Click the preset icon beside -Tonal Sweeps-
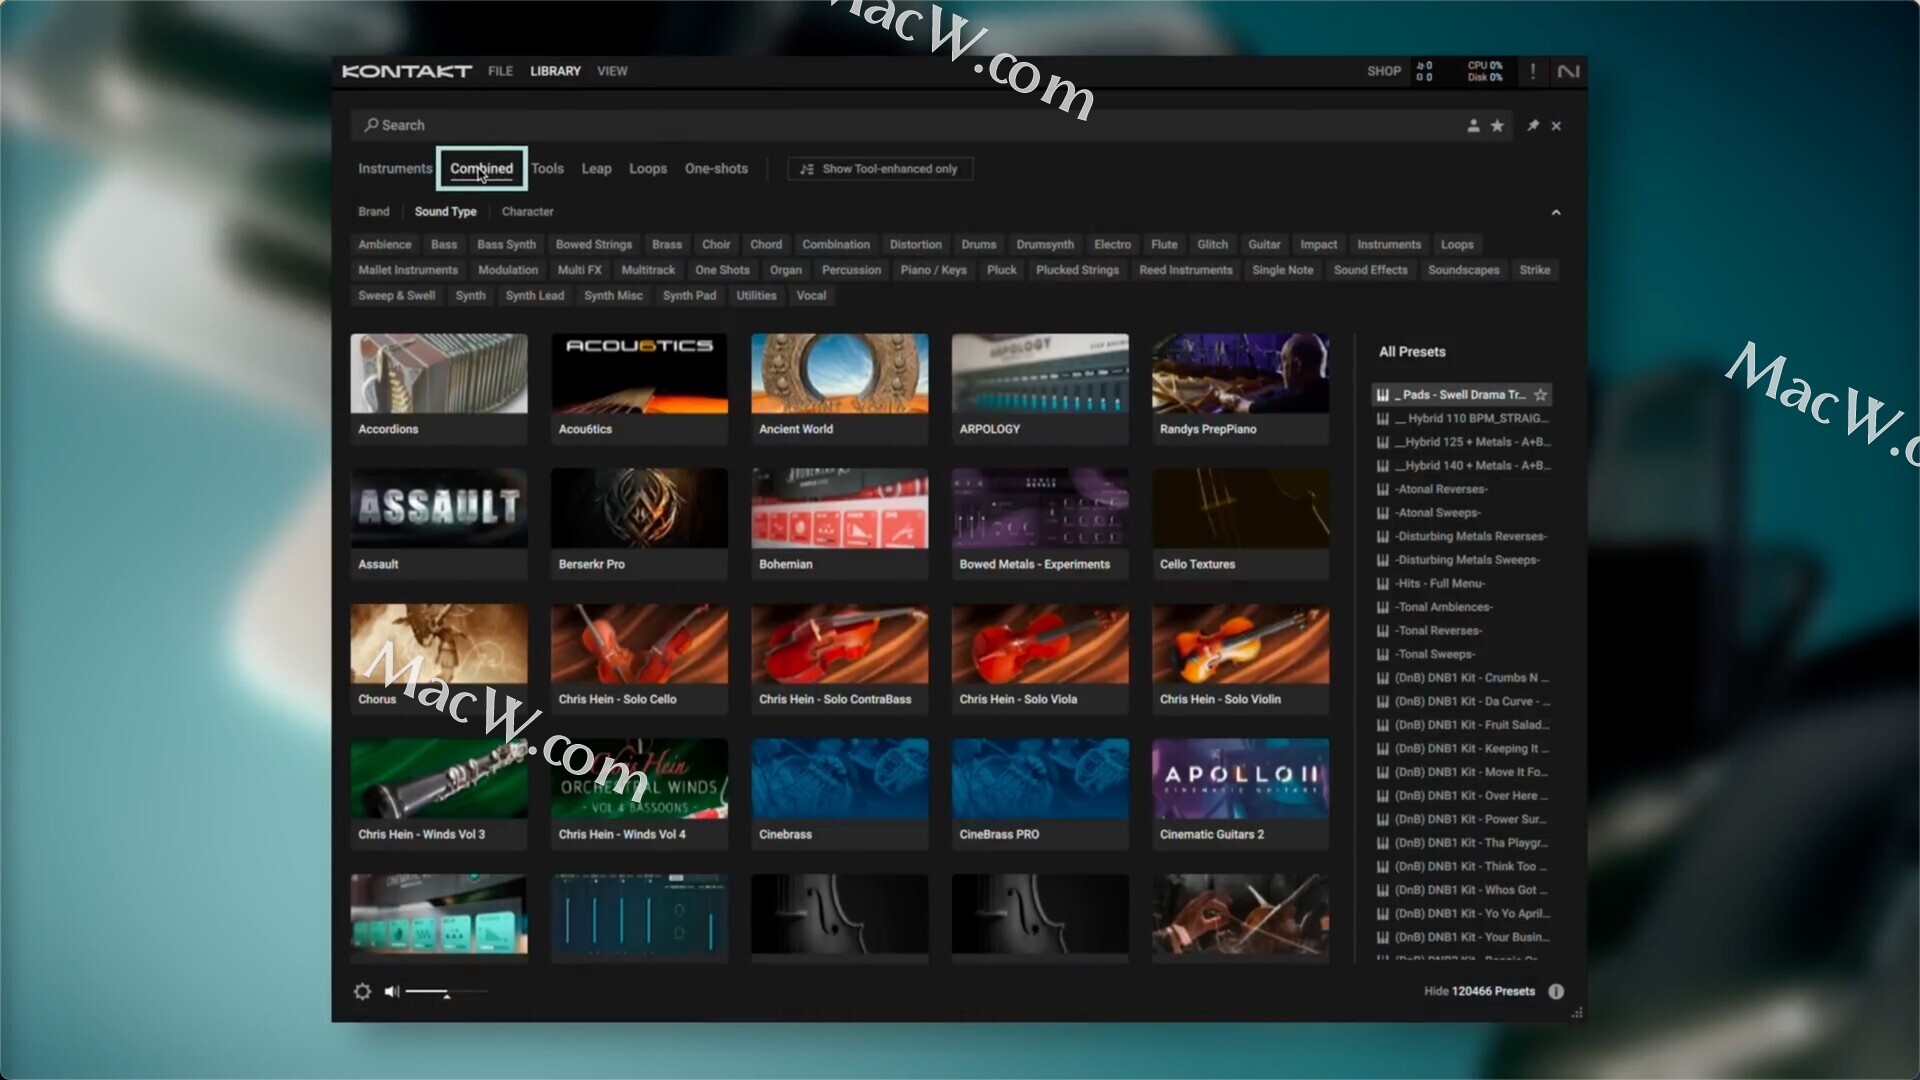This screenshot has height=1080, width=1920. (1383, 654)
